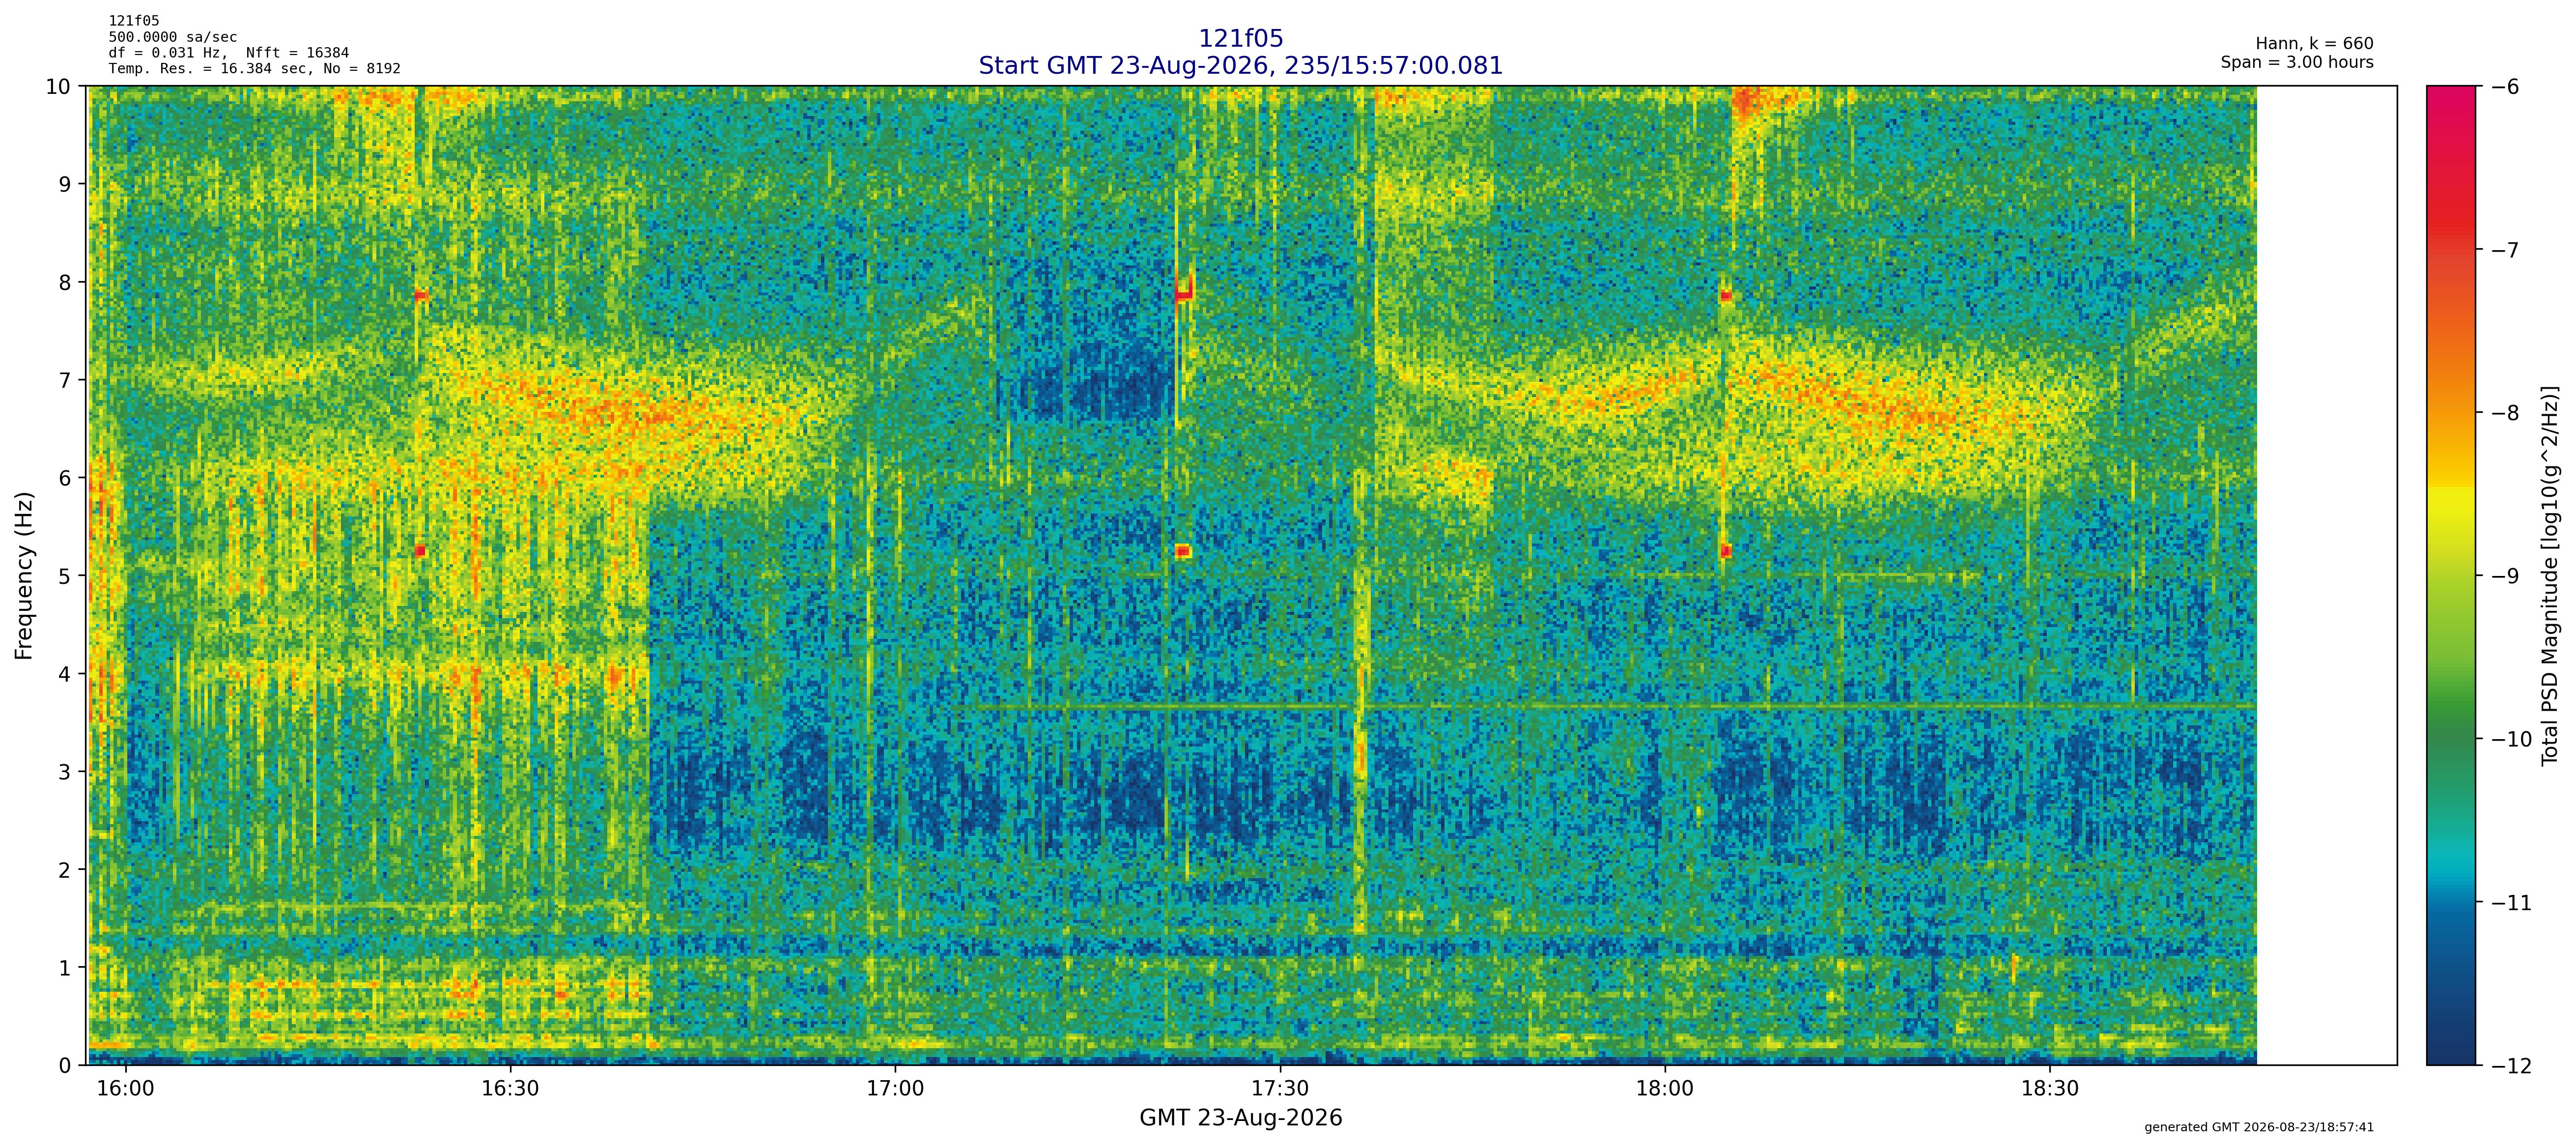Click the "16:00" time axis tick label
Screen dimensions: 2576x1148
click(125, 1088)
